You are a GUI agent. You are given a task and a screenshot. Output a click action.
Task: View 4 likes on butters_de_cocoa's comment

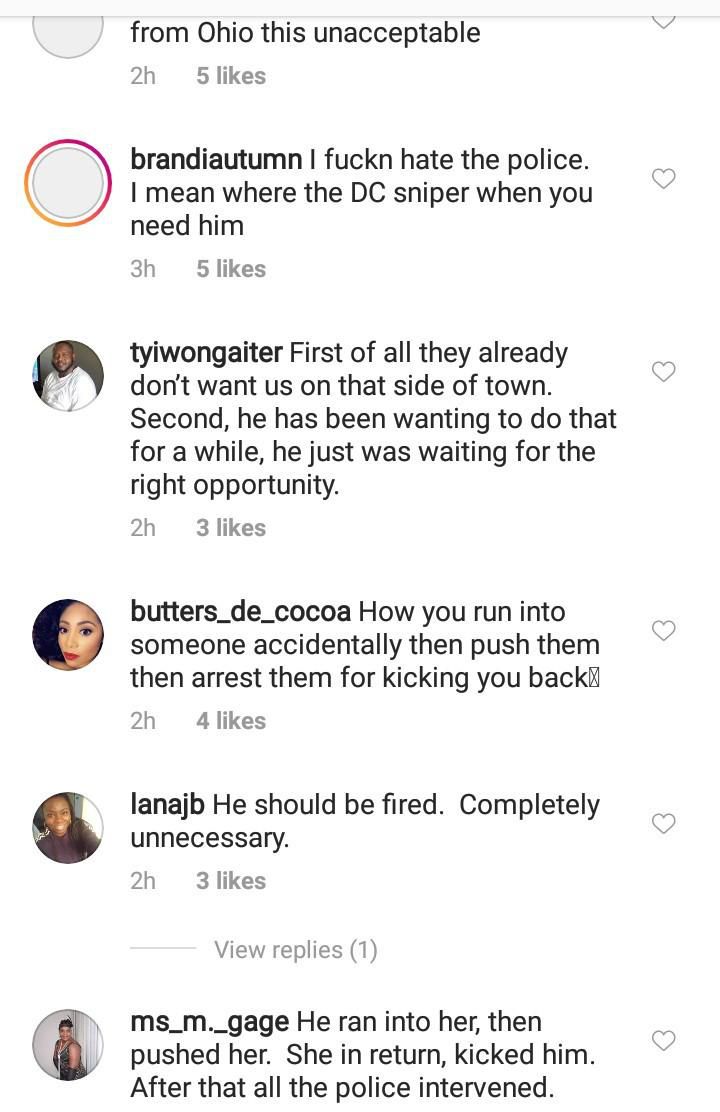231,721
